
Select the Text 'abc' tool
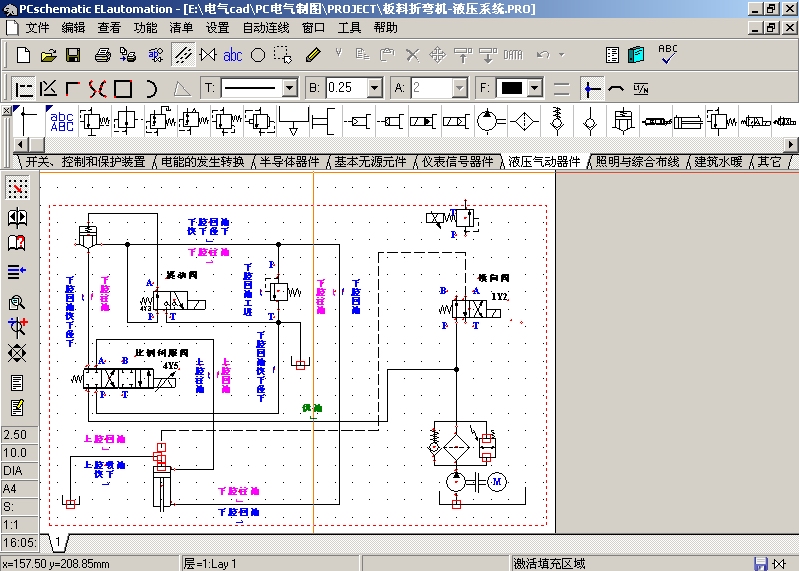[232, 55]
